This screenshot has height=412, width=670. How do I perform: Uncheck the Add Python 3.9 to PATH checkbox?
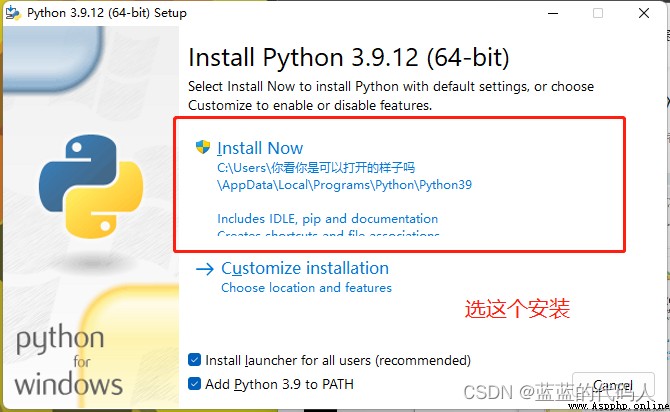coord(194,384)
